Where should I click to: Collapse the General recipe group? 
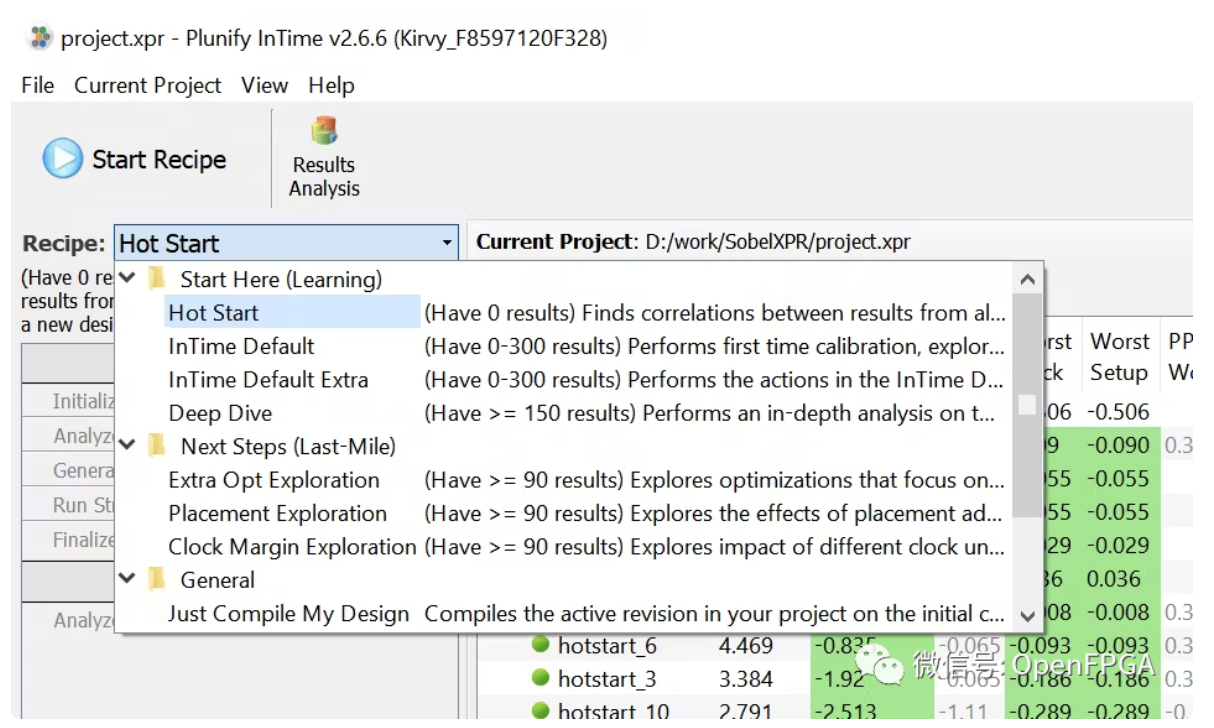128,579
